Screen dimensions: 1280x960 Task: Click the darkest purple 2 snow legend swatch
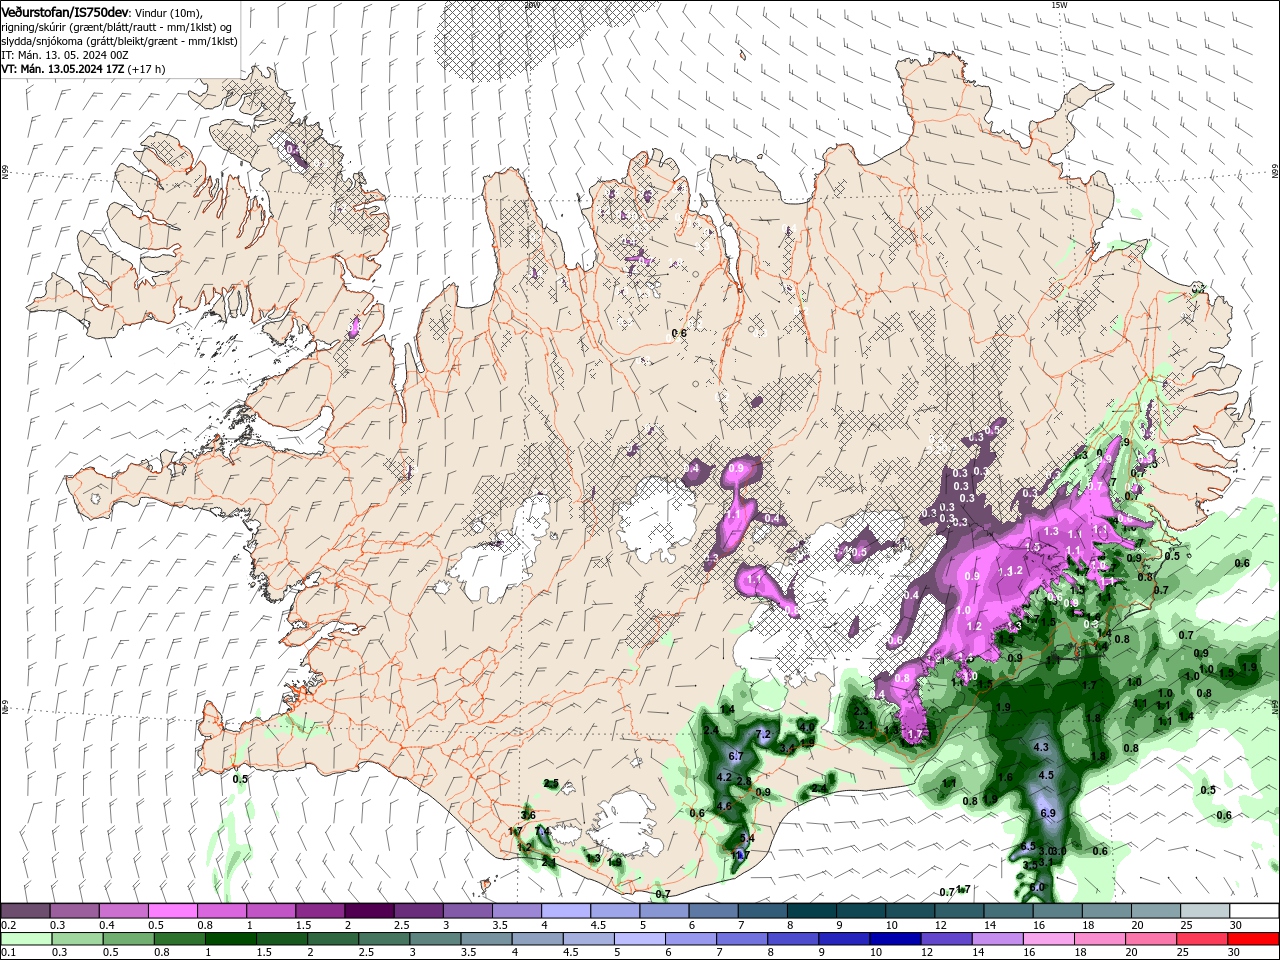click(370, 911)
